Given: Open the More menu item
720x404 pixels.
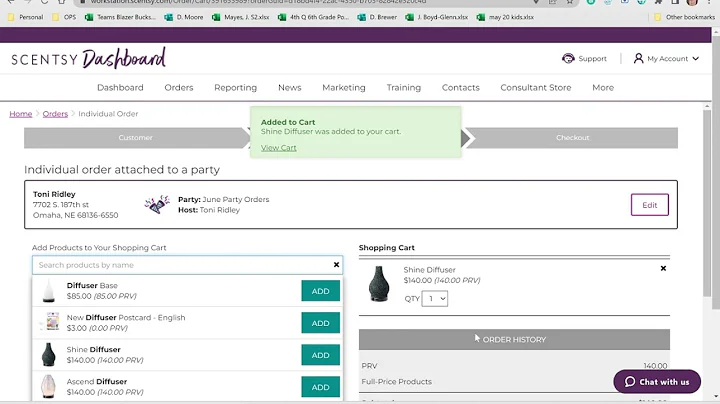Looking at the screenshot, I should coord(603,87).
